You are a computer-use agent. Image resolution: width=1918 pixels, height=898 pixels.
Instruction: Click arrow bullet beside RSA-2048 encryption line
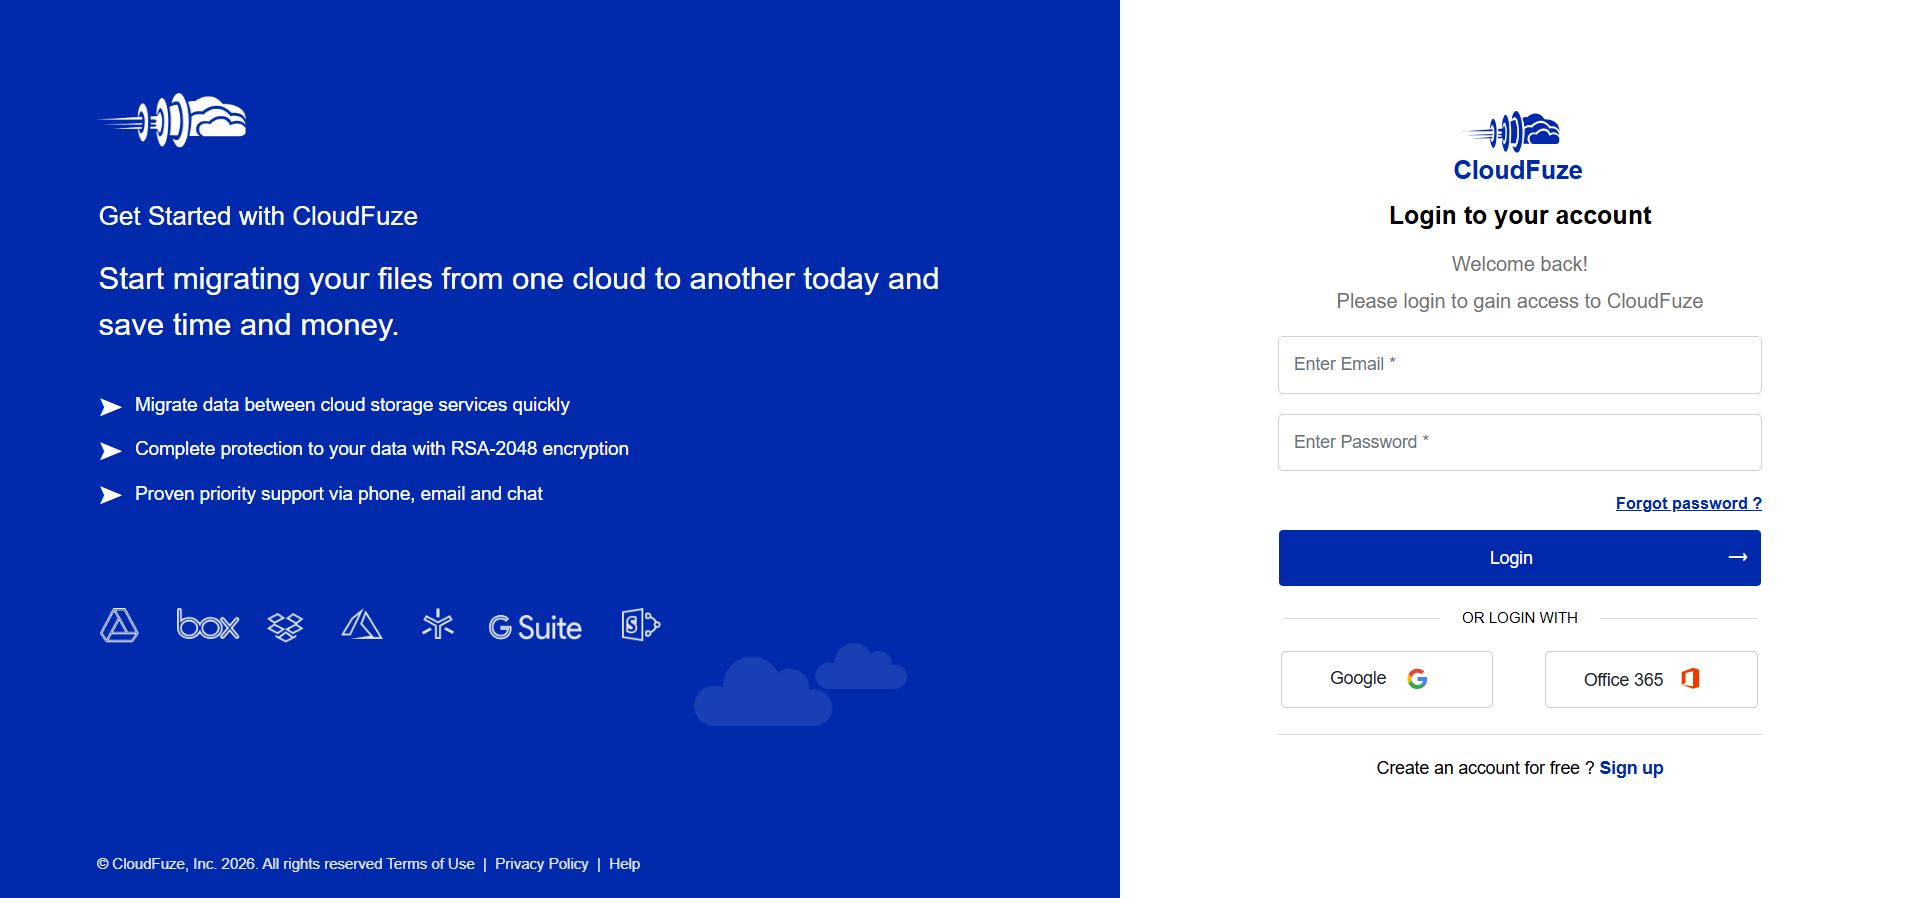[x=110, y=451]
